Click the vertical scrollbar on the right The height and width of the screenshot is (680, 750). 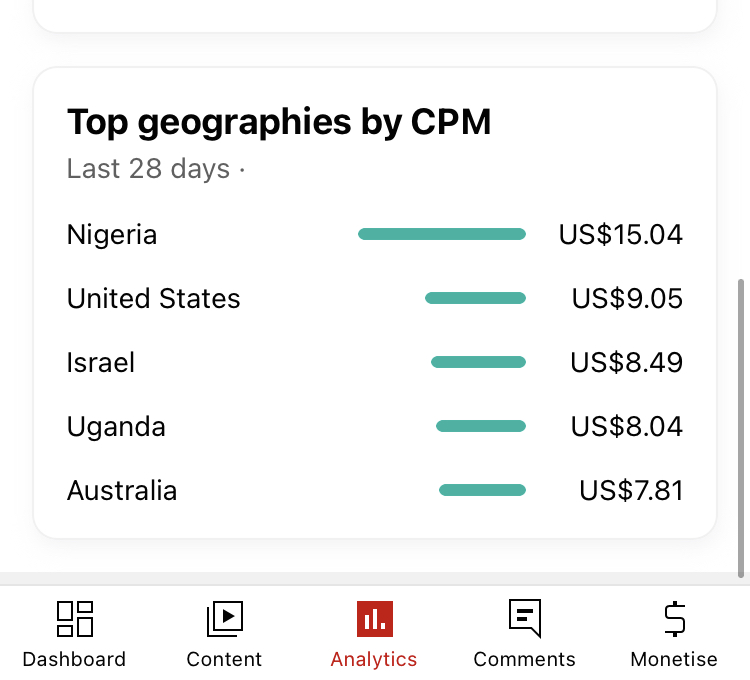coord(741,428)
